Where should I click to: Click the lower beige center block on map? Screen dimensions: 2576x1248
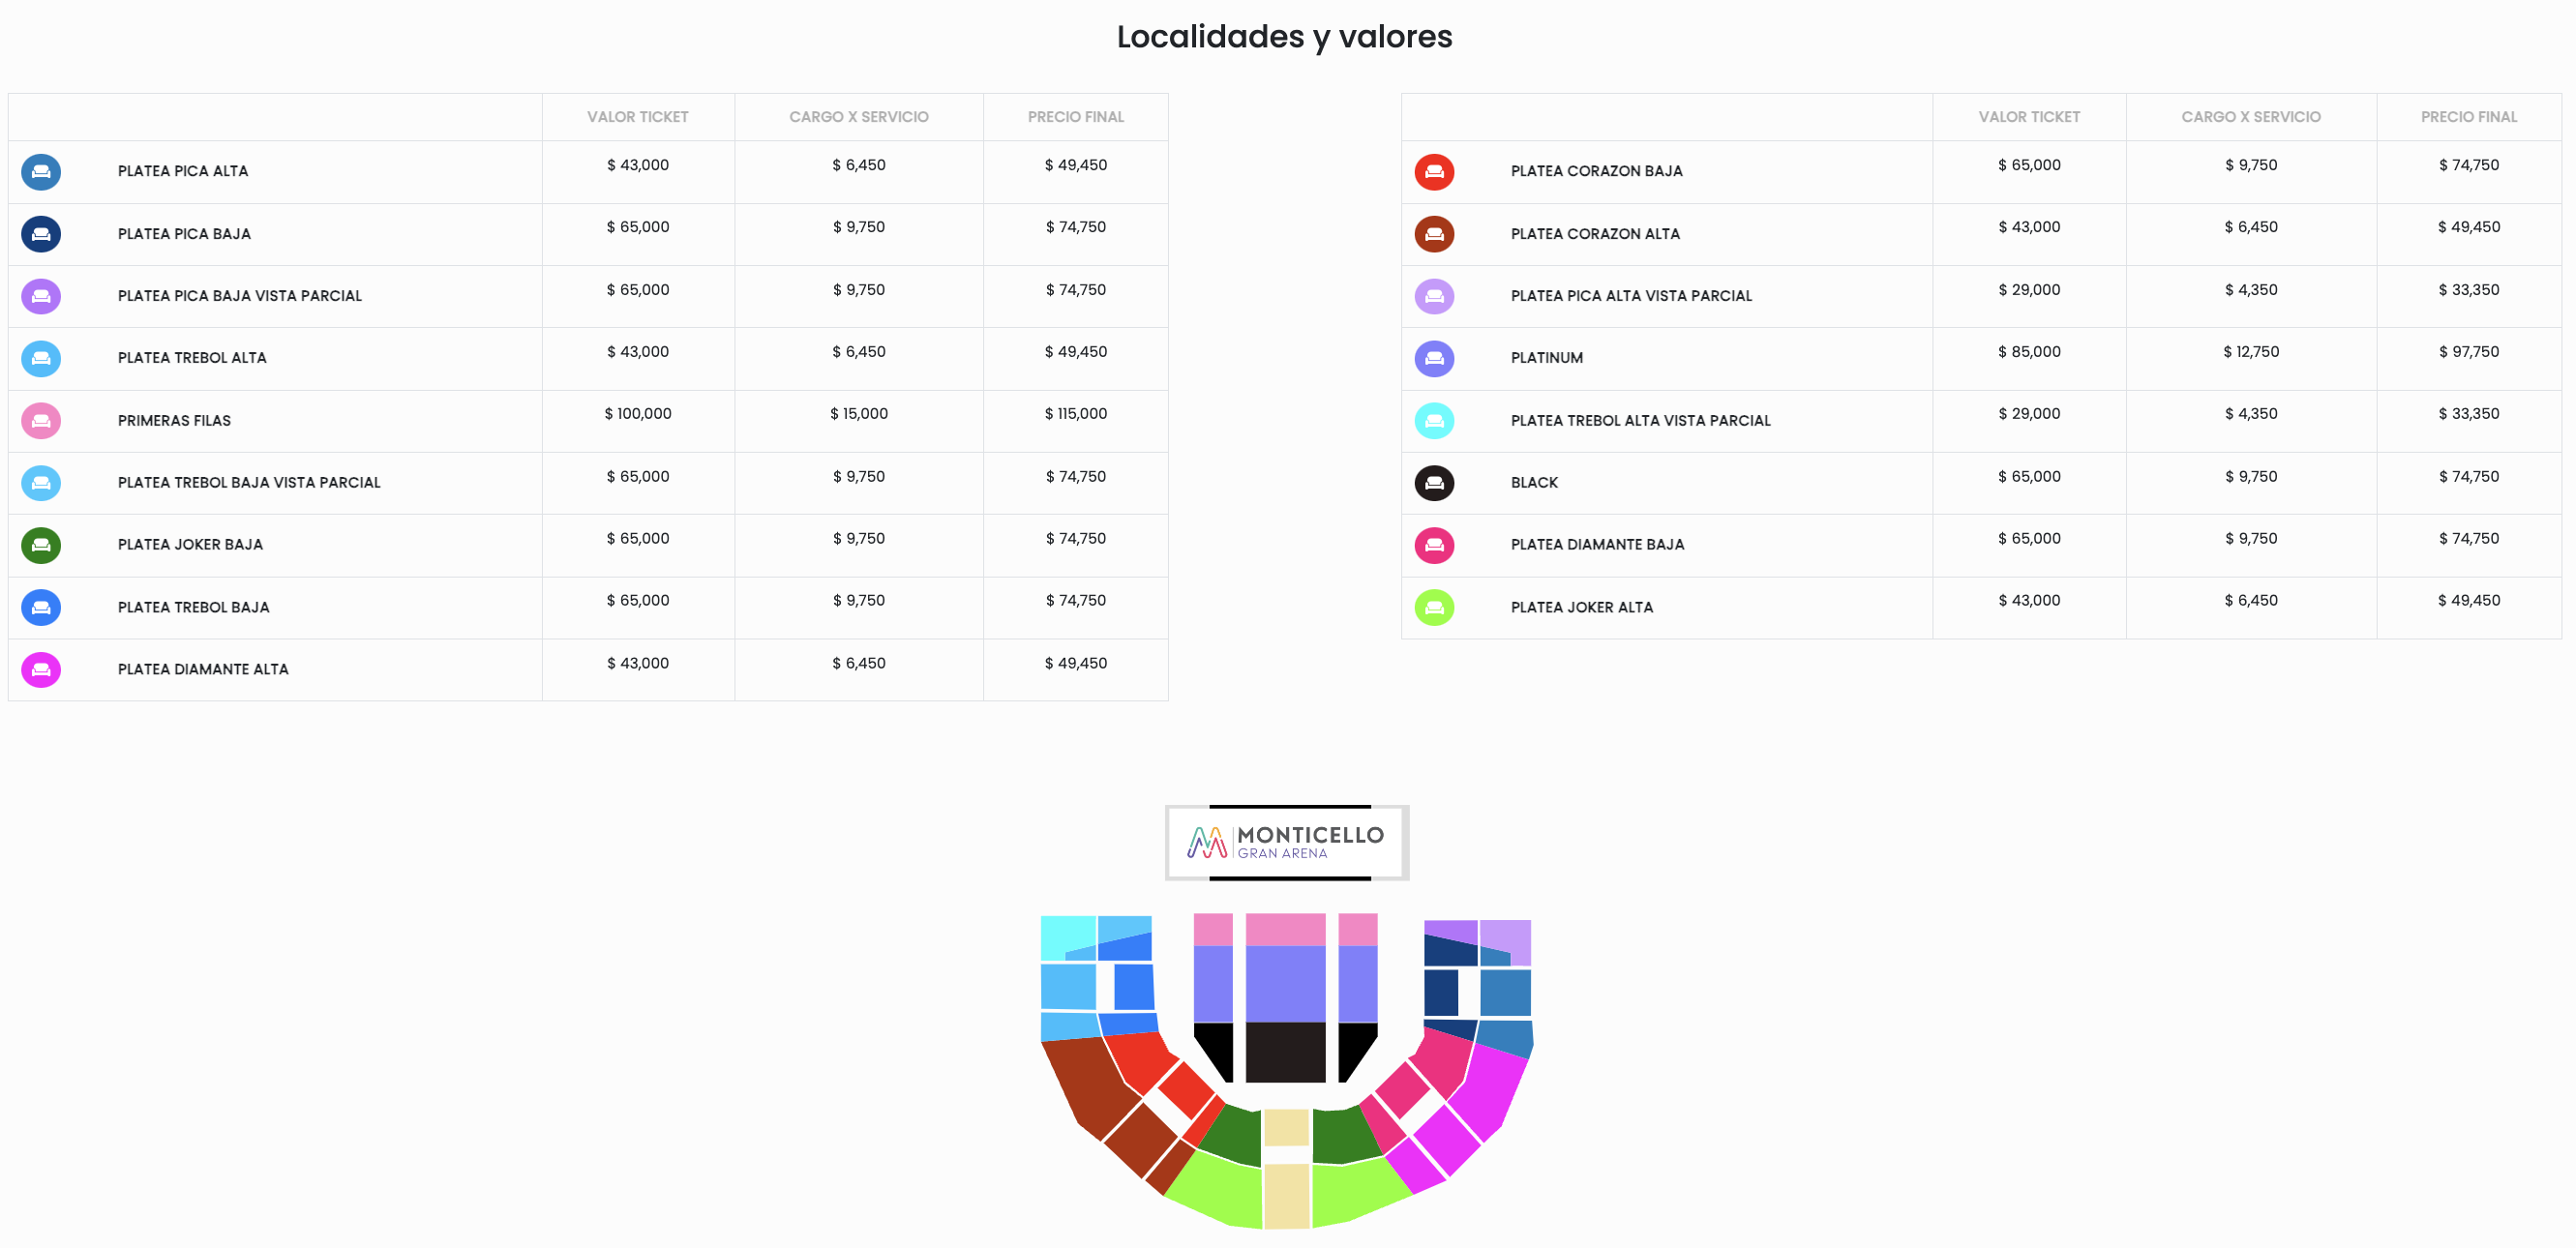tap(1286, 1194)
